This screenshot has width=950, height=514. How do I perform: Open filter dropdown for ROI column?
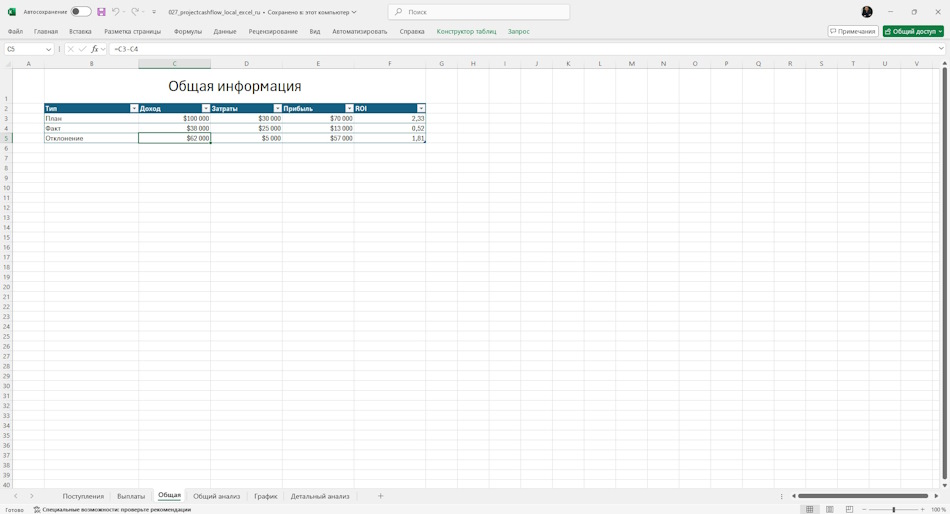(421, 108)
